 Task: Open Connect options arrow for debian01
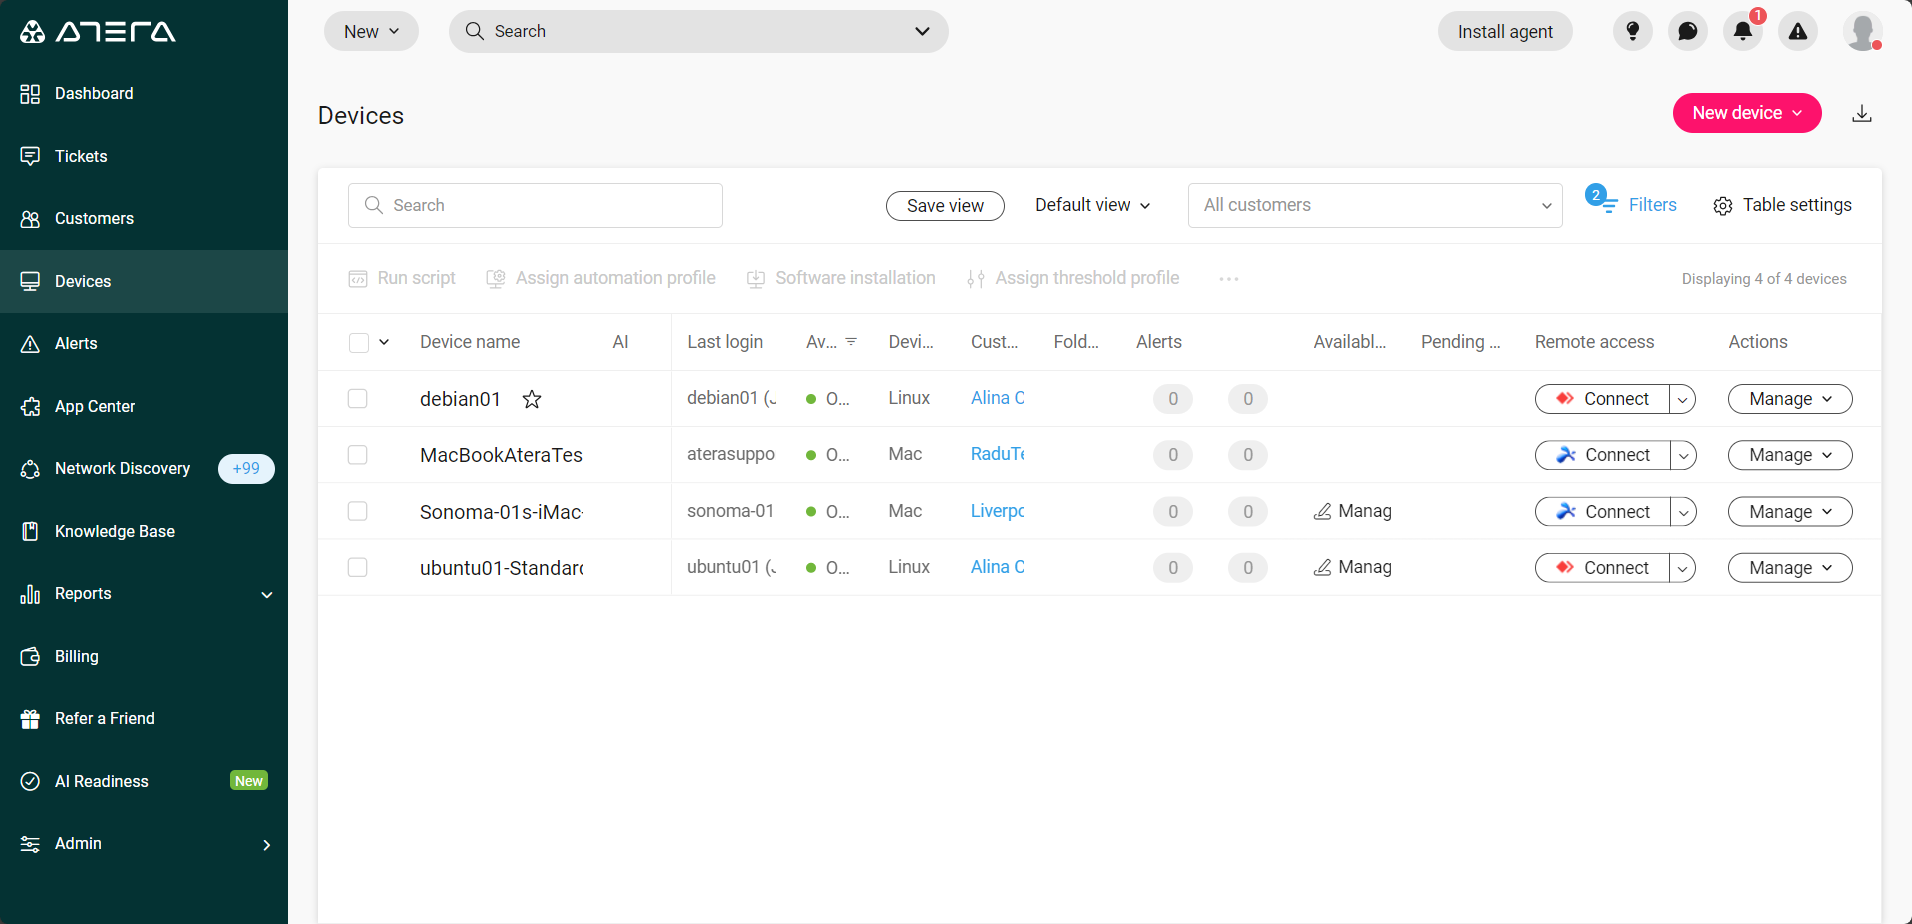[x=1683, y=399]
